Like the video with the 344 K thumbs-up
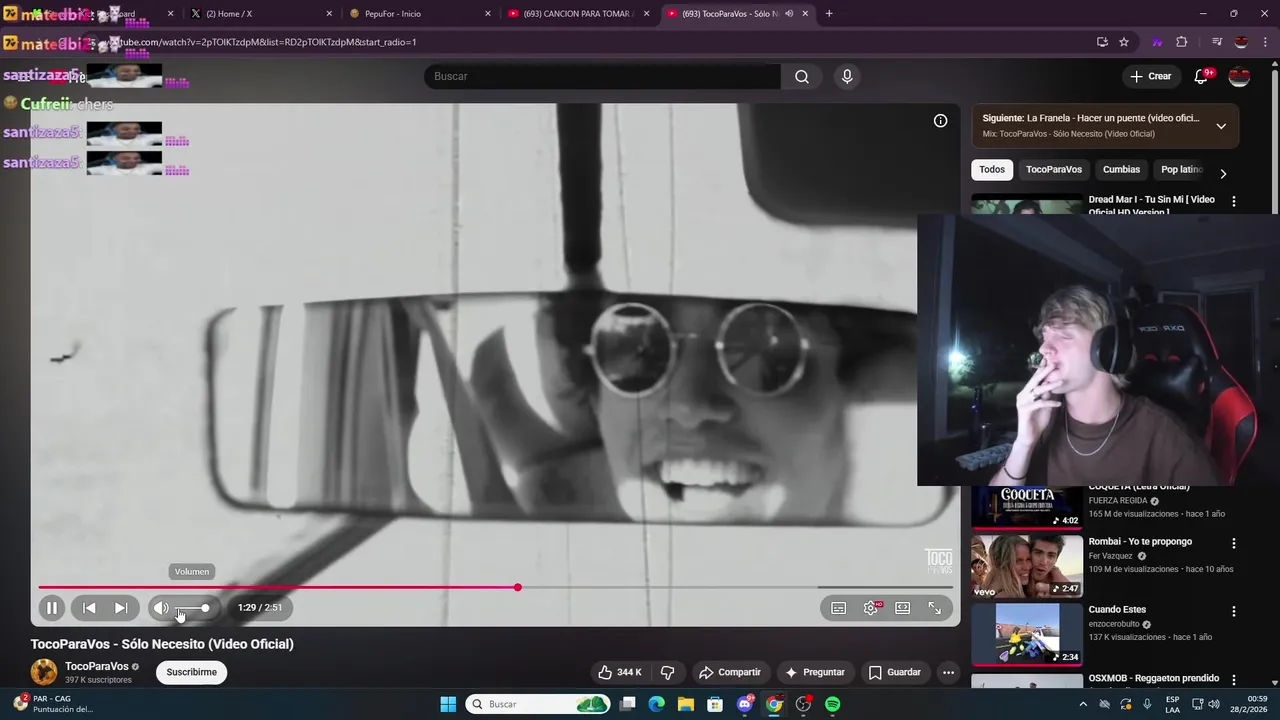1280x720 pixels. (620, 672)
